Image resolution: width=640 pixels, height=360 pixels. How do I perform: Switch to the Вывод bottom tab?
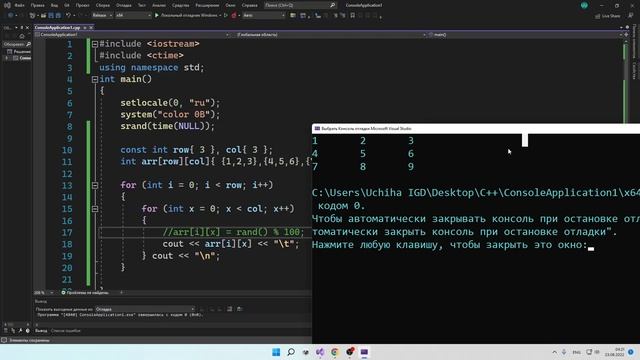tap(41, 331)
